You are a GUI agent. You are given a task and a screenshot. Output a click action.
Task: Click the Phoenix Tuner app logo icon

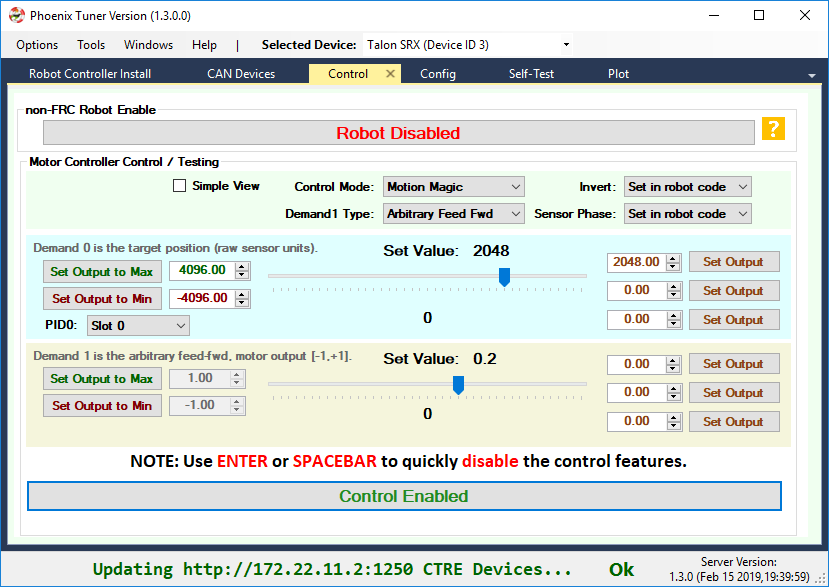17,15
